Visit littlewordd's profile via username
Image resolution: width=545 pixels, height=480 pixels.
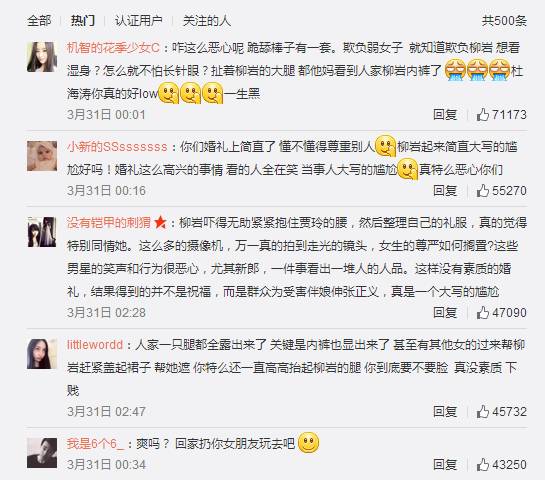tap(95, 344)
